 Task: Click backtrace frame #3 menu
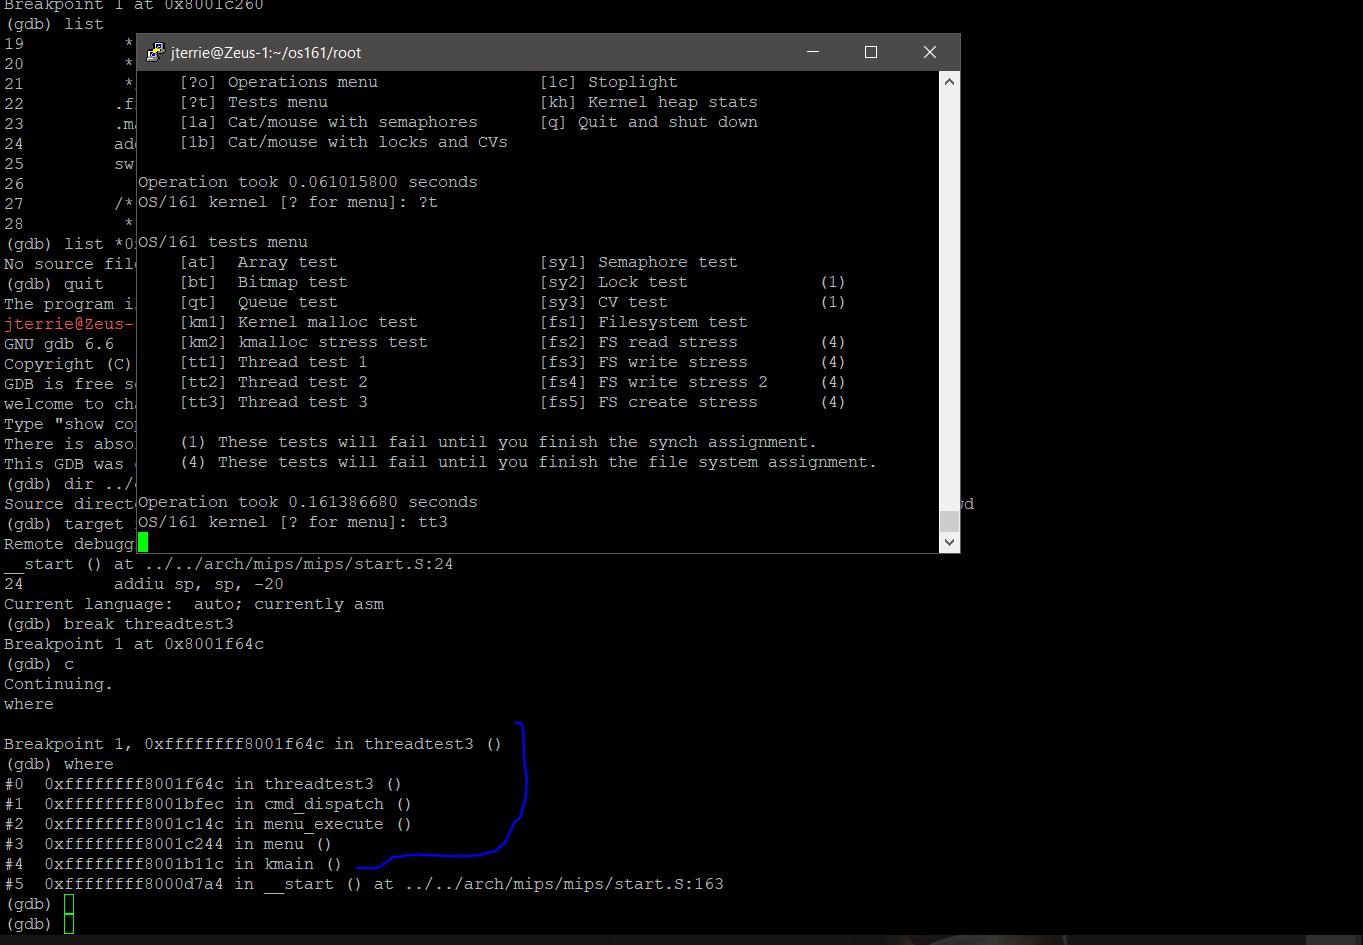click(168, 844)
